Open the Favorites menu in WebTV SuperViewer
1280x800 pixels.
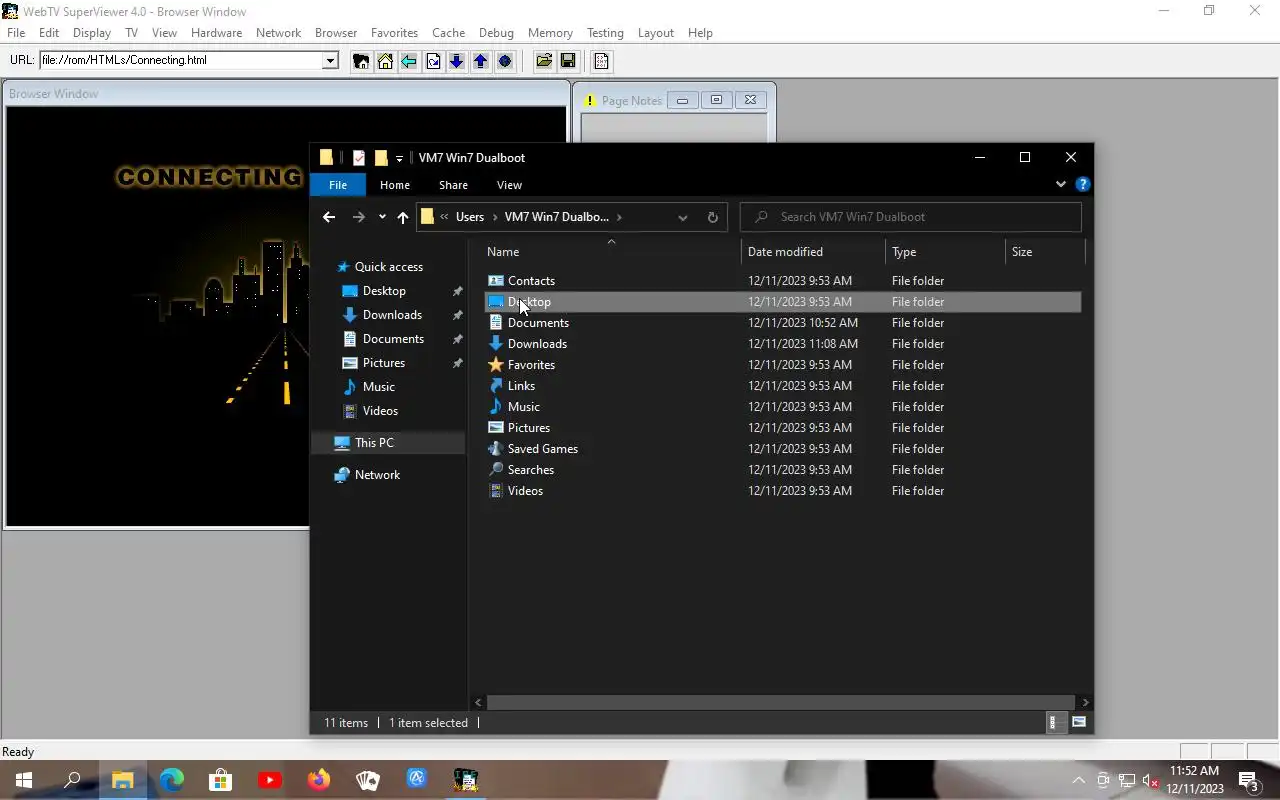coord(394,33)
